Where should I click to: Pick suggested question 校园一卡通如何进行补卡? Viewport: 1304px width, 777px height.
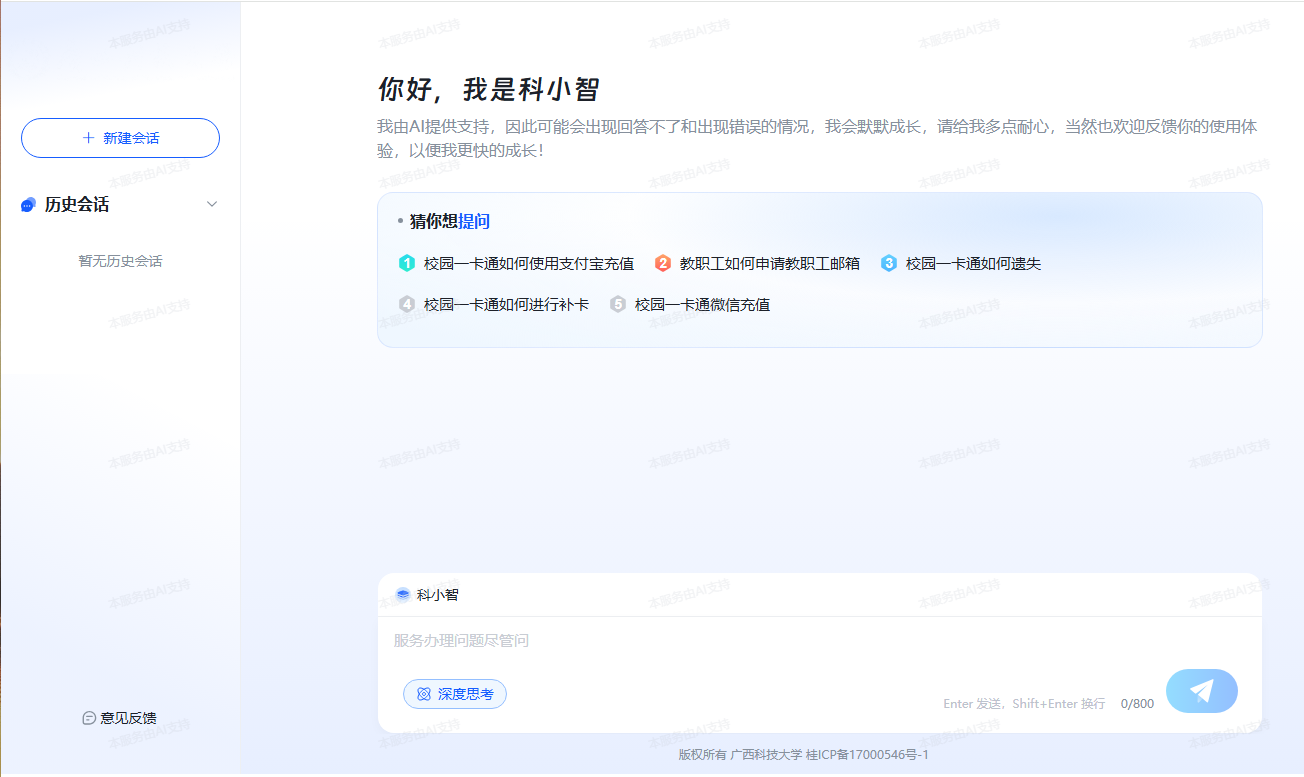506,305
